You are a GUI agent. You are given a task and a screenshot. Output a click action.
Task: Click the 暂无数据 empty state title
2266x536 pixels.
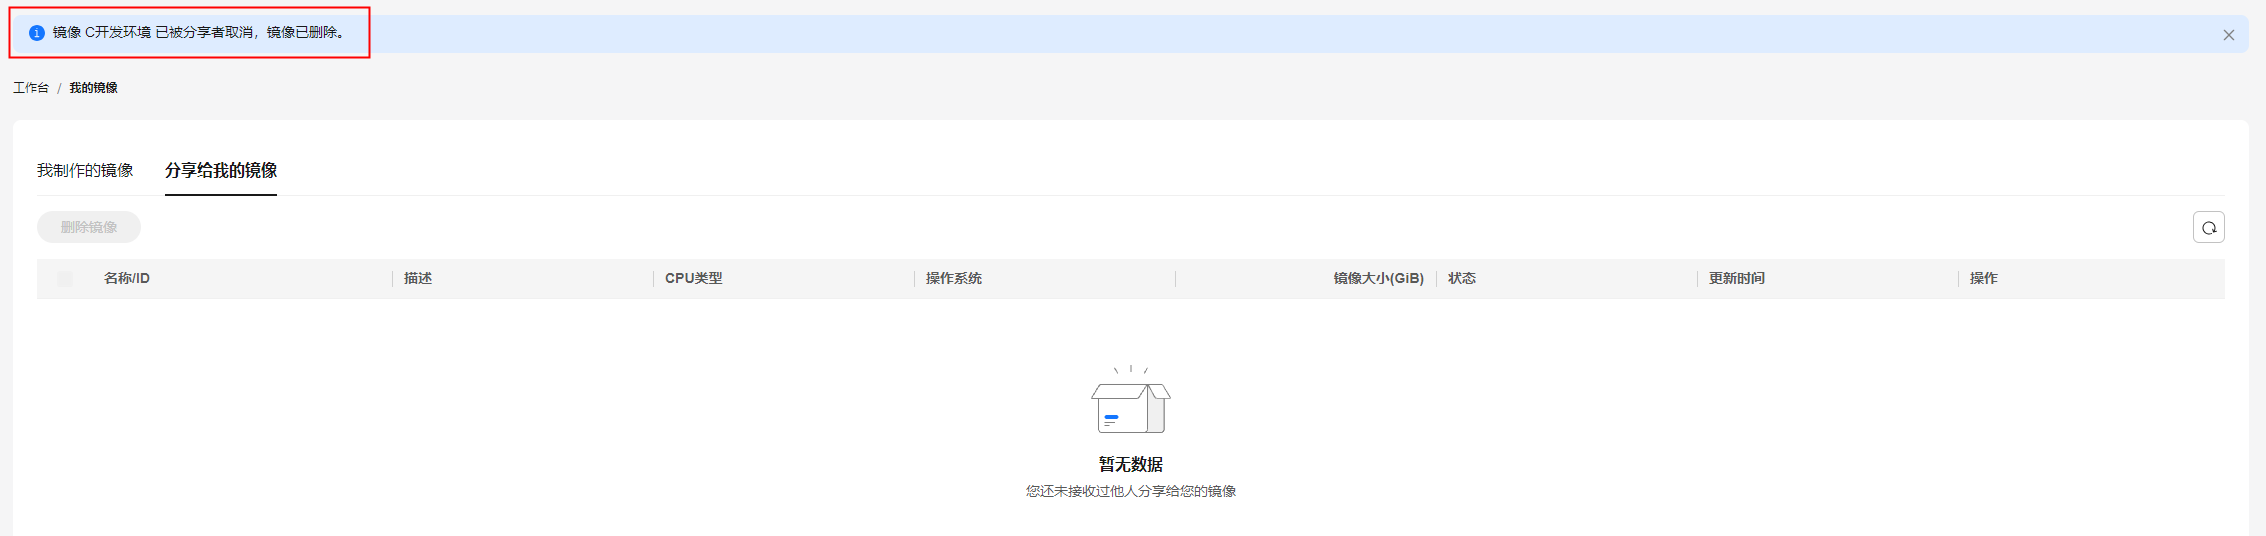tap(1131, 464)
